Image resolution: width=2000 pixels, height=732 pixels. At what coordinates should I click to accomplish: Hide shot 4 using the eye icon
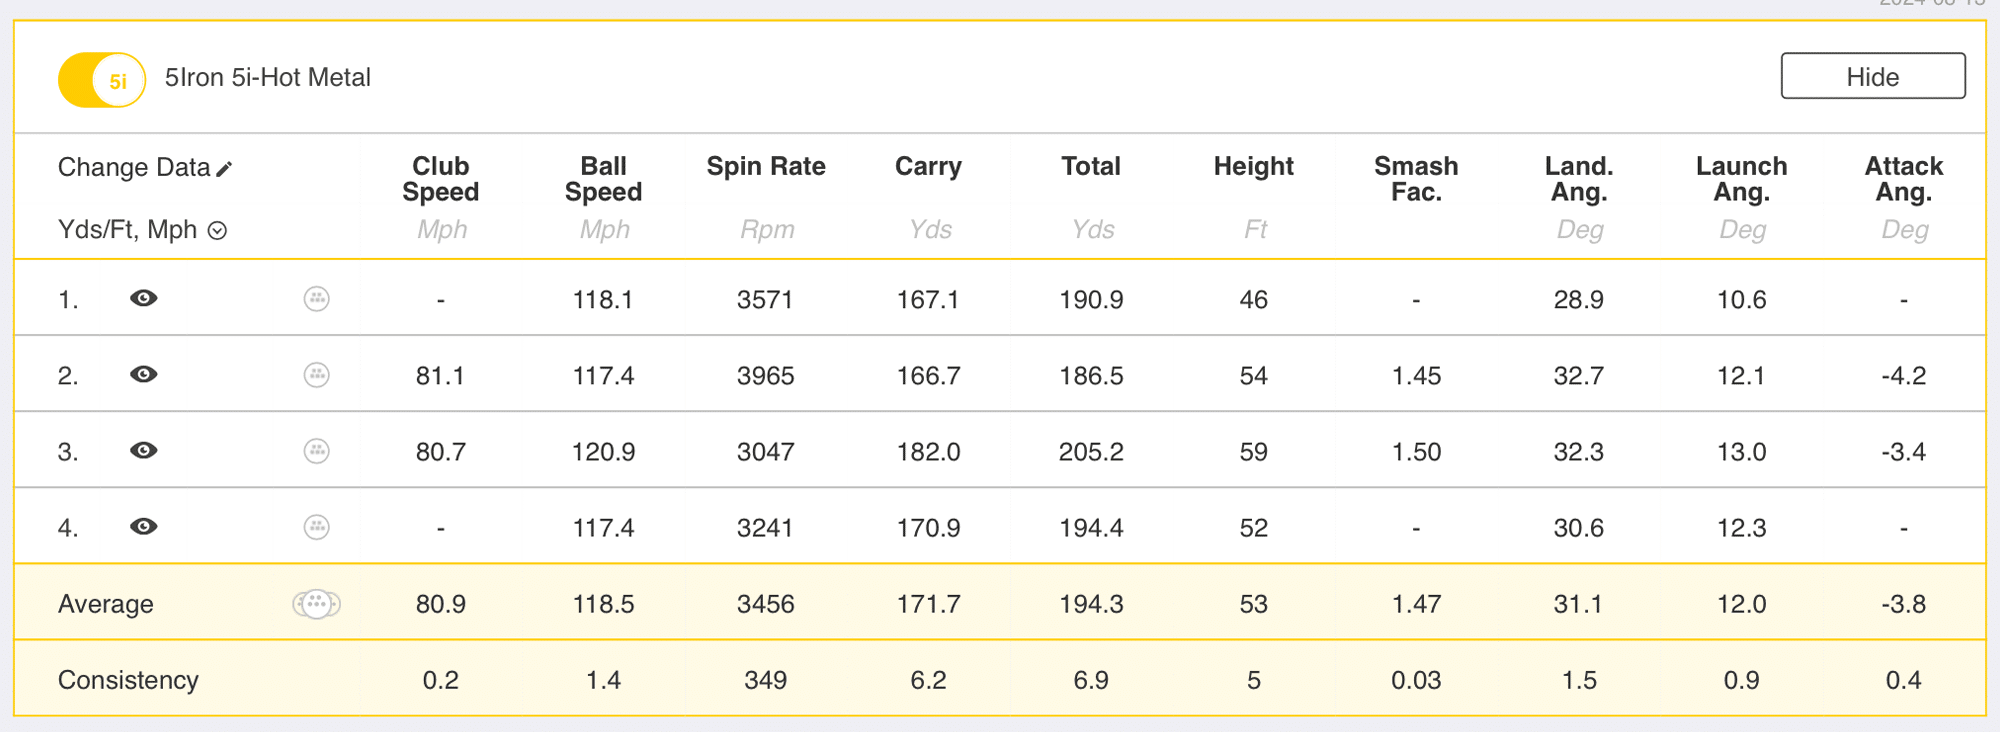[144, 526]
